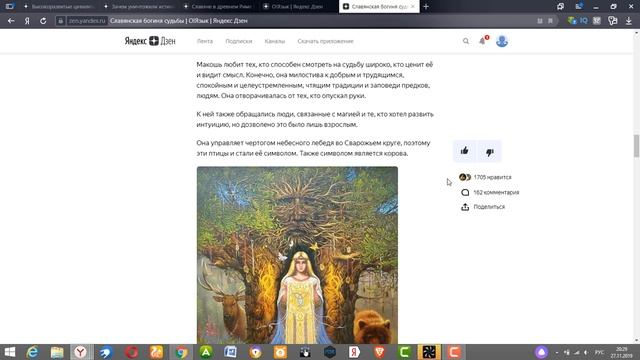Click the goddess painting image

pos(297,255)
